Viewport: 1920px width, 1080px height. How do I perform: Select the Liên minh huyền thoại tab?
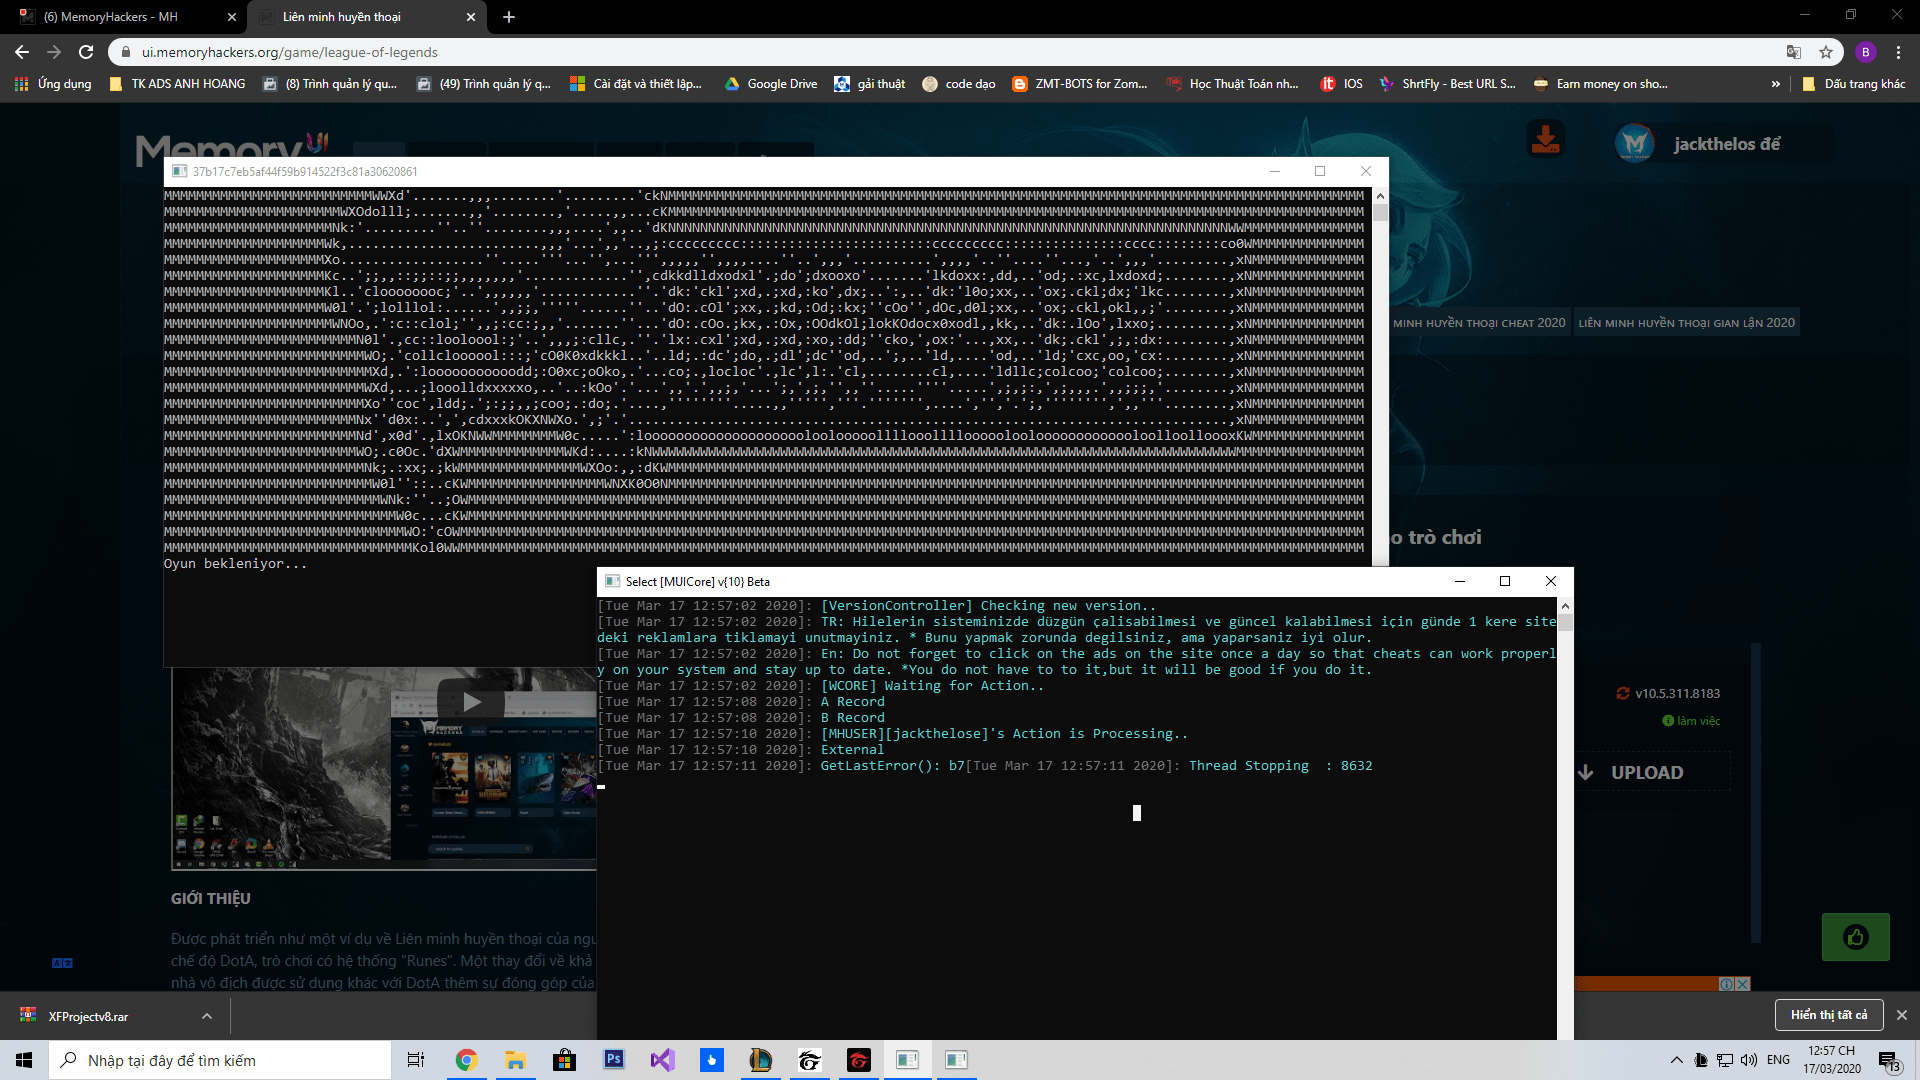pyautogui.click(x=367, y=17)
